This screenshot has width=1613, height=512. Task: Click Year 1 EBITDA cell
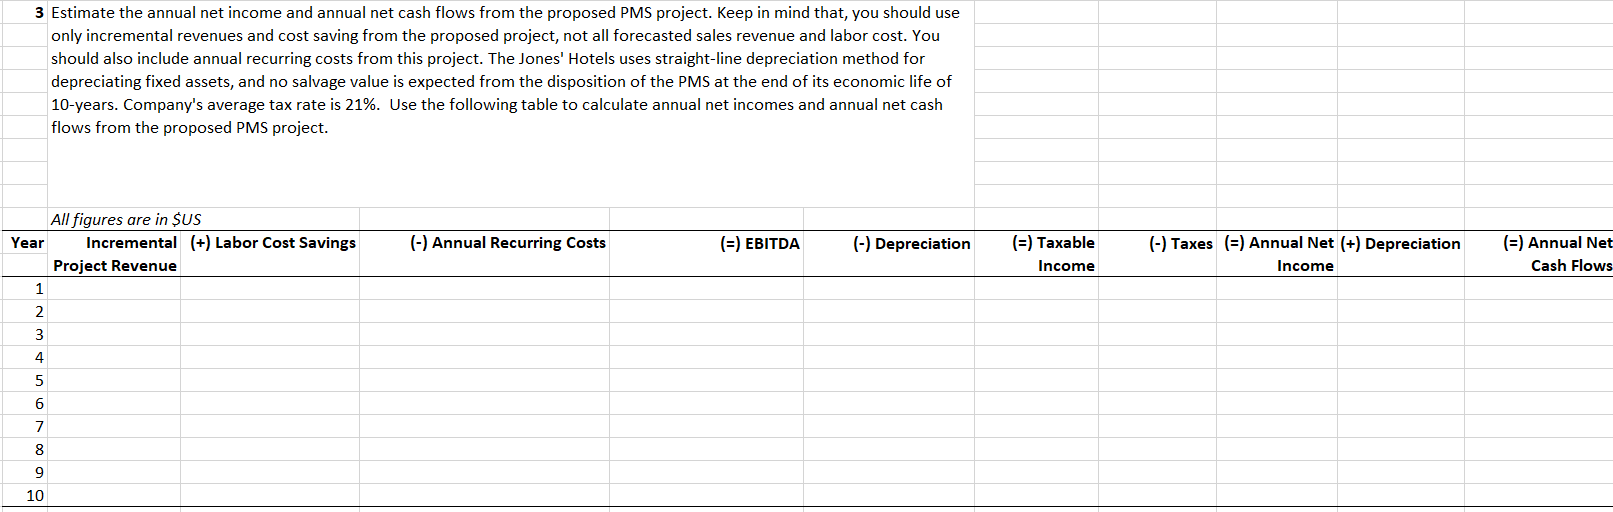707,289
